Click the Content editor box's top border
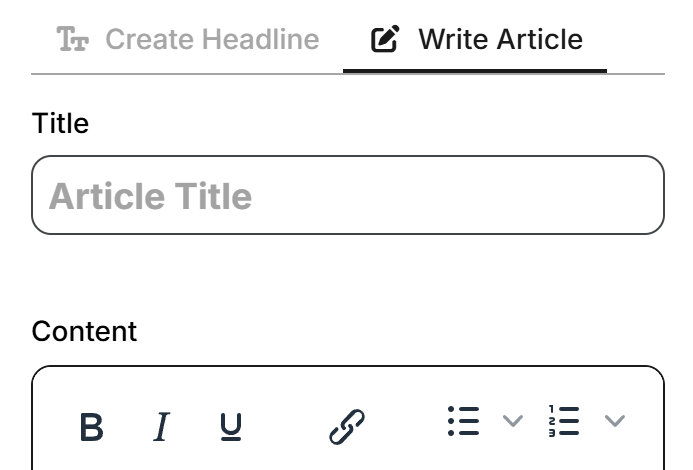The width and height of the screenshot is (693, 470). click(348, 367)
